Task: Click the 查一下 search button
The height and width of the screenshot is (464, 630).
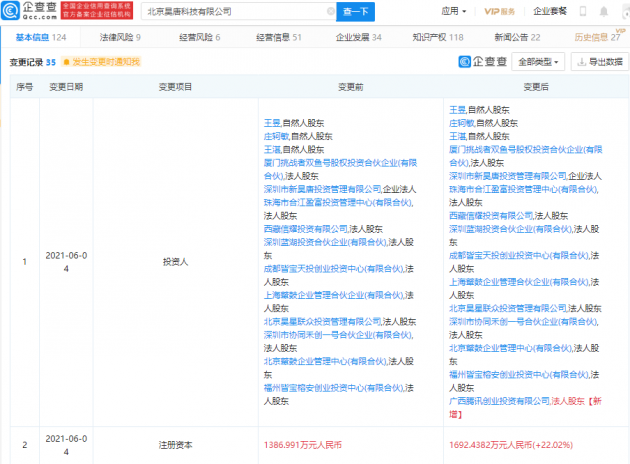Action: [x=355, y=11]
